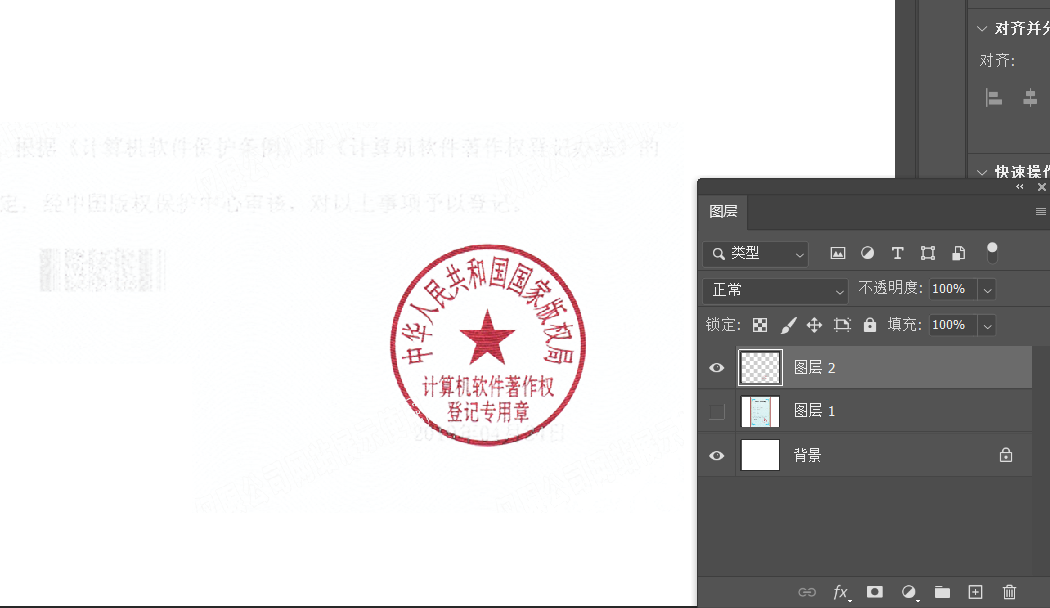Select the layer named 图层 1

[x=814, y=410]
